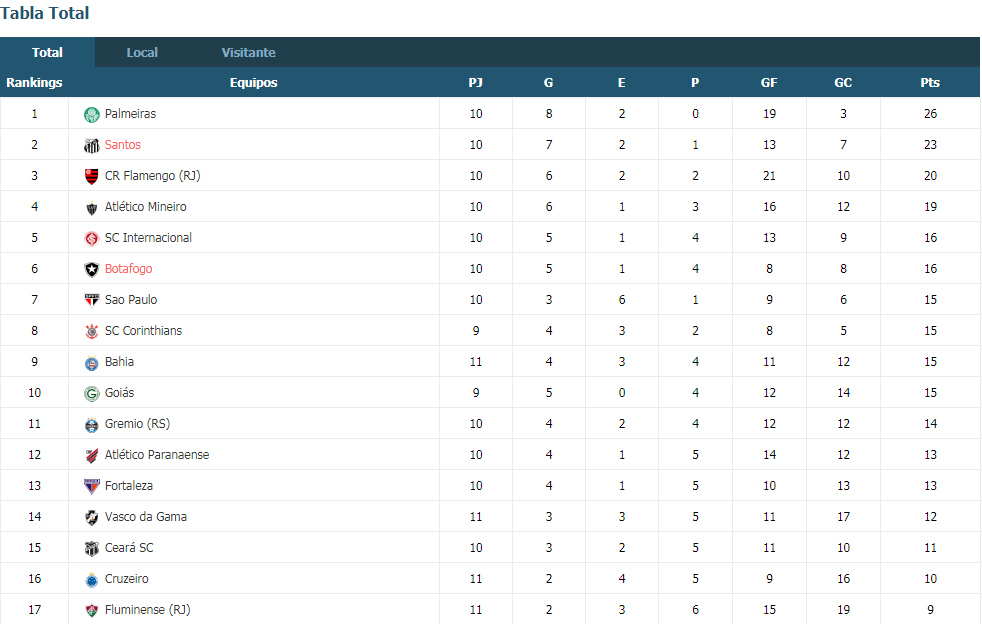The width and height of the screenshot is (982, 624).
Task: Click the Goiás green crest icon
Action: coord(91,393)
